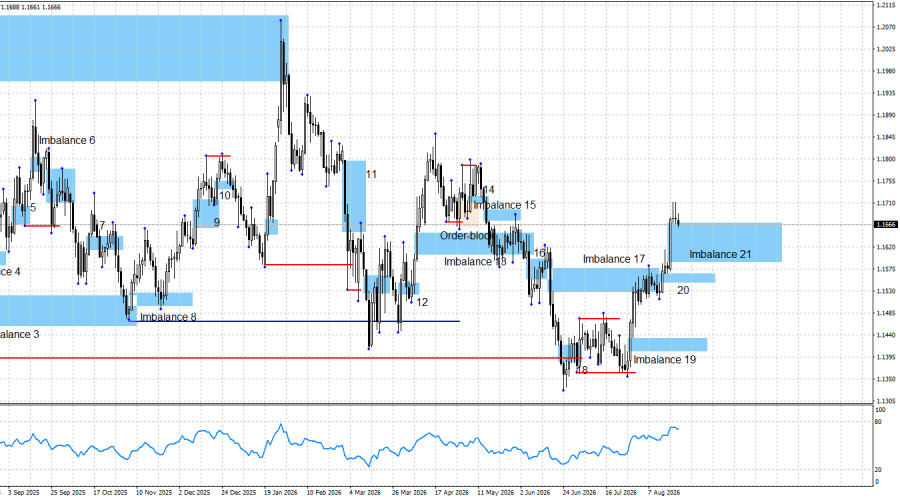
Task: Select the blue oscillator line in lower panel
Action: pyautogui.click(x=339, y=445)
